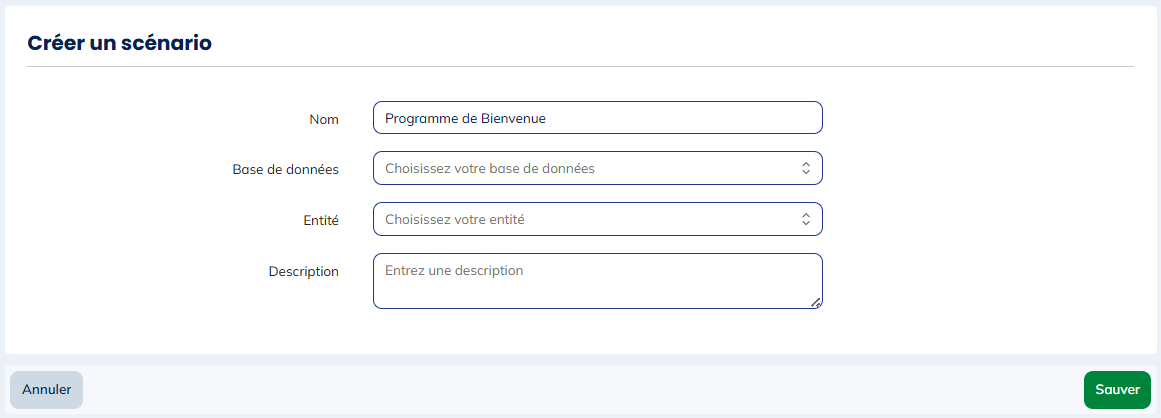The height and width of the screenshot is (418, 1161).
Task: Click the horizontal divider under the heading
Action: (x=580, y=66)
